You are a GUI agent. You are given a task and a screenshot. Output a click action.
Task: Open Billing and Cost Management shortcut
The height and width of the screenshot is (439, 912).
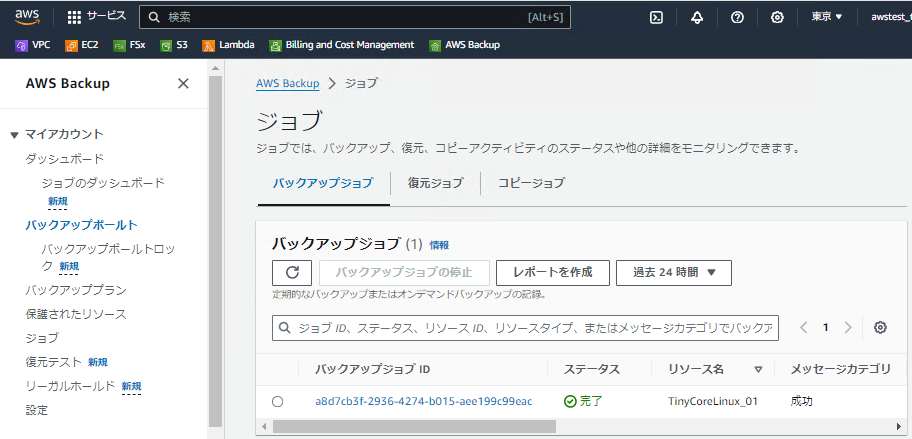pyautogui.click(x=341, y=45)
